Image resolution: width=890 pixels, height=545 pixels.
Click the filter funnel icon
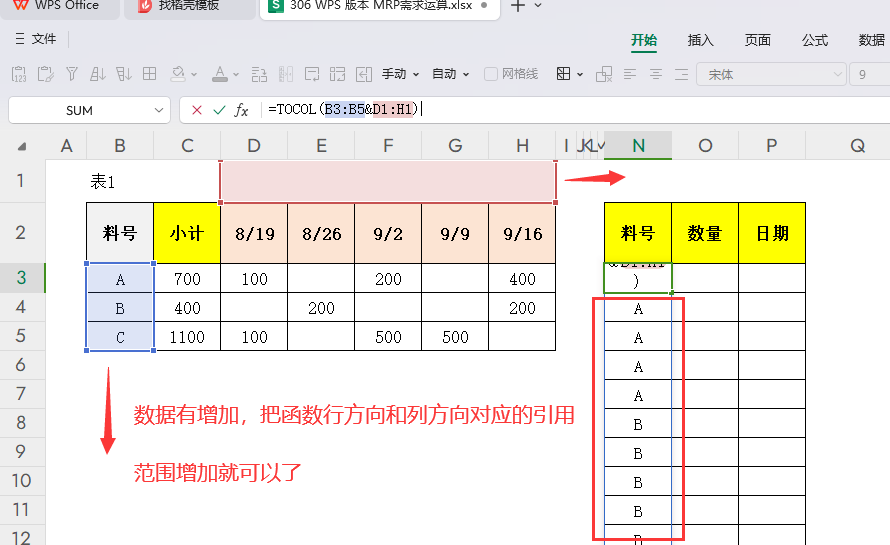[x=72, y=74]
